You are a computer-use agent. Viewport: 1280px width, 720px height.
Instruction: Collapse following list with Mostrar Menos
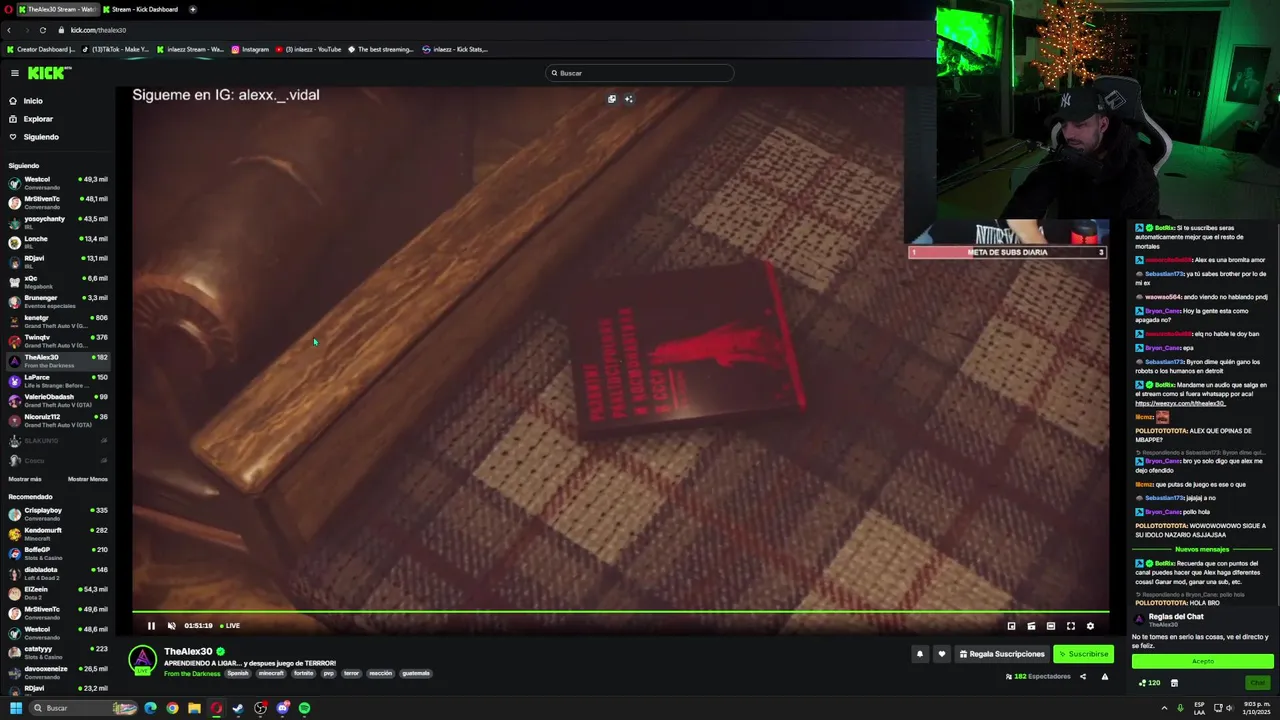87,479
